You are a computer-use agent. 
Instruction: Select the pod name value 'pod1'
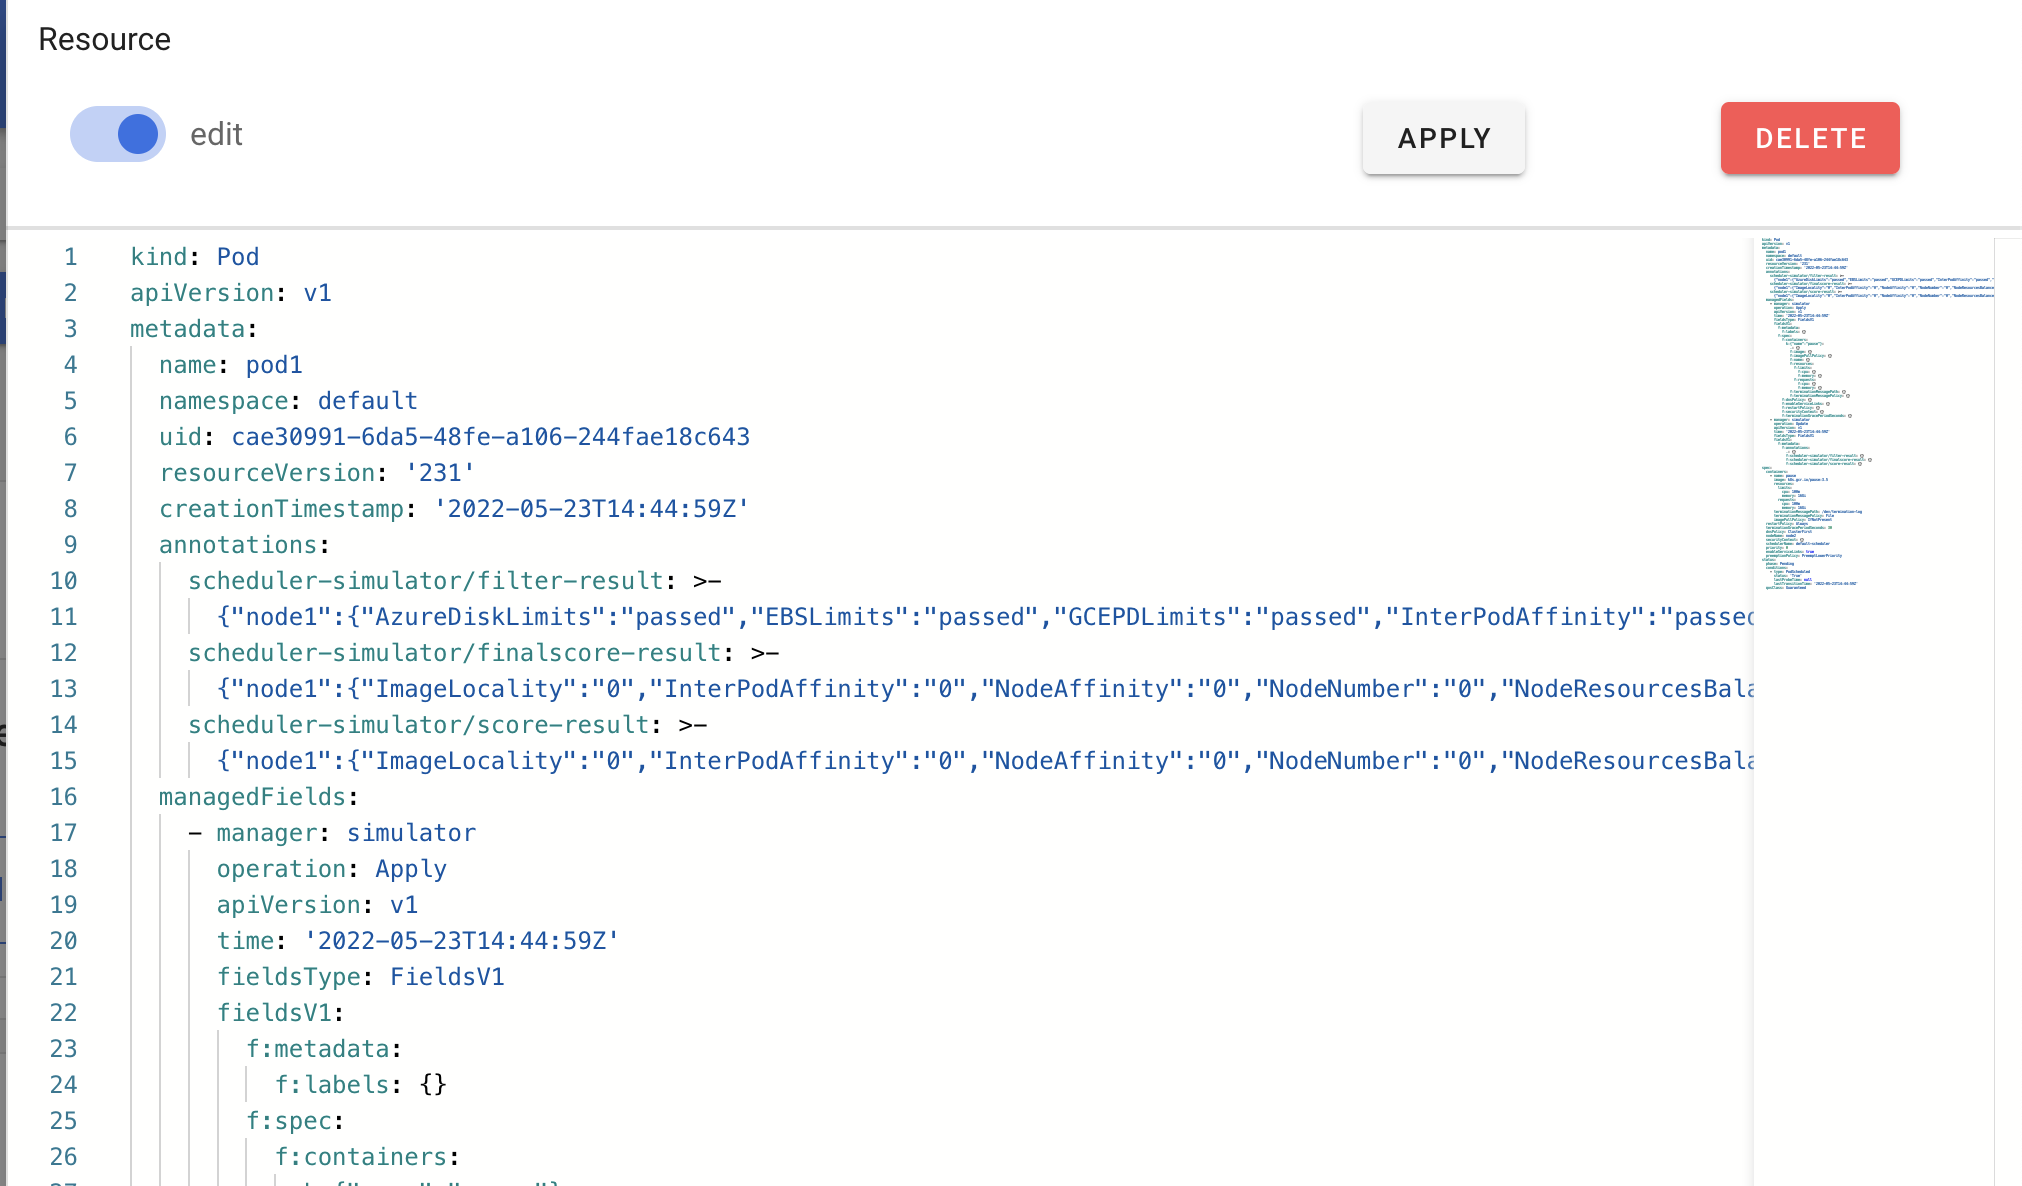point(274,364)
